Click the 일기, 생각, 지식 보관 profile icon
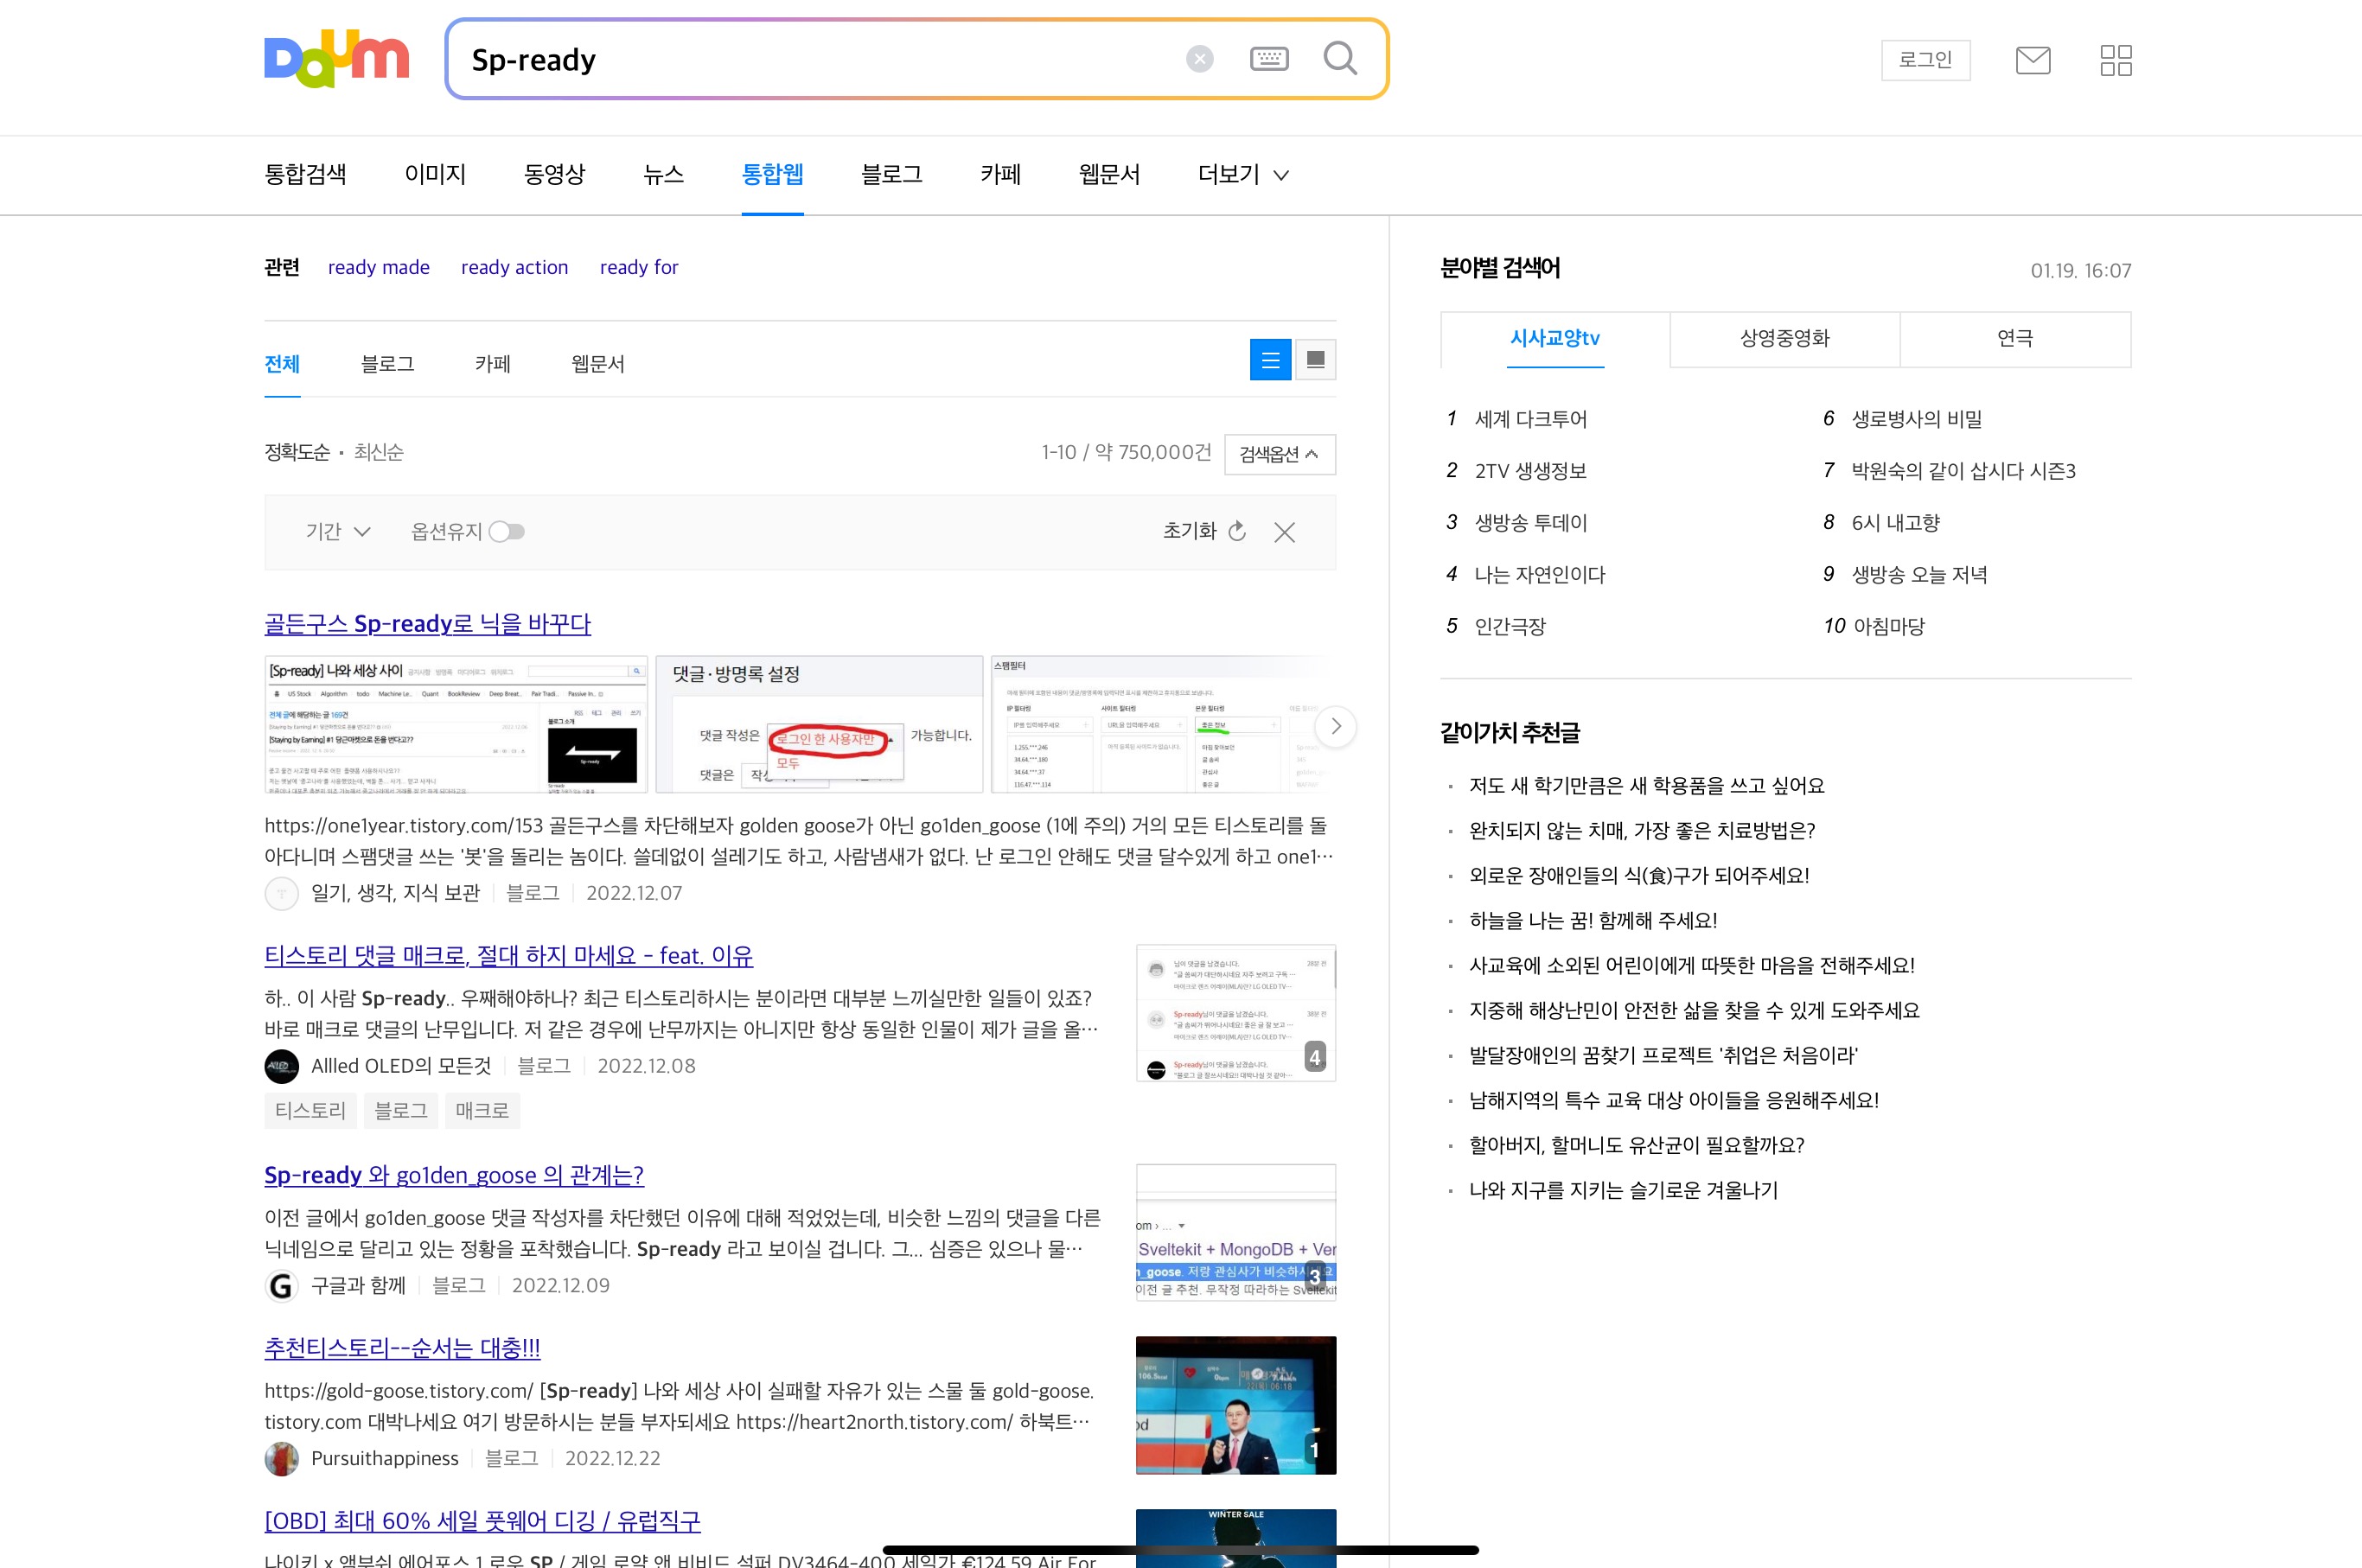Viewport: 2362px width, 1568px height. [x=281, y=893]
